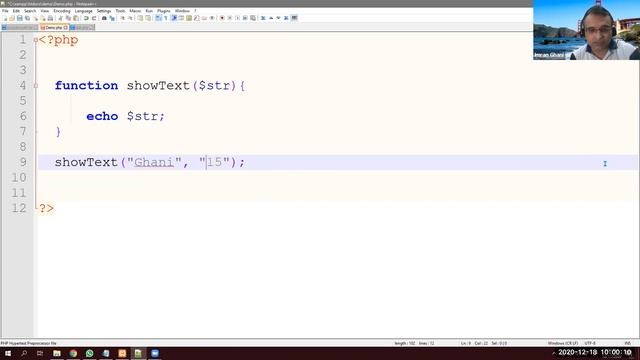This screenshot has height=360, width=640.
Task: Click the macro Playback icon
Action: tap(238, 18)
